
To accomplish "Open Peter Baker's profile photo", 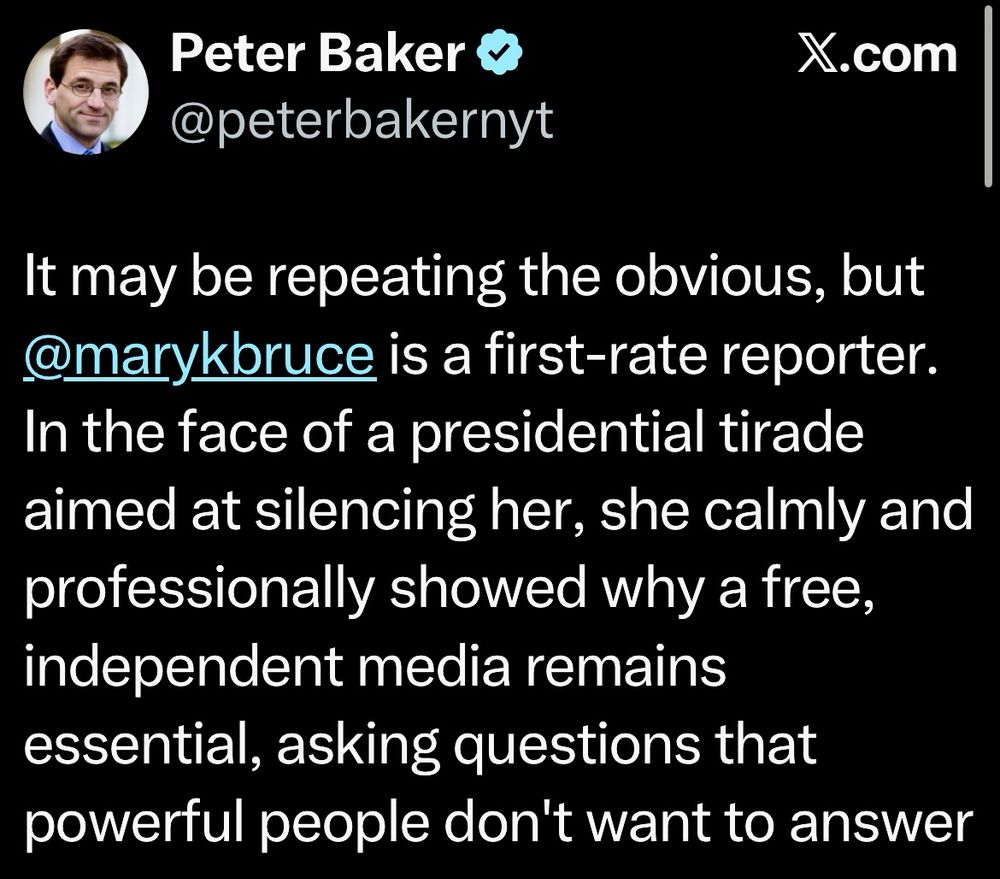I will [86, 92].
